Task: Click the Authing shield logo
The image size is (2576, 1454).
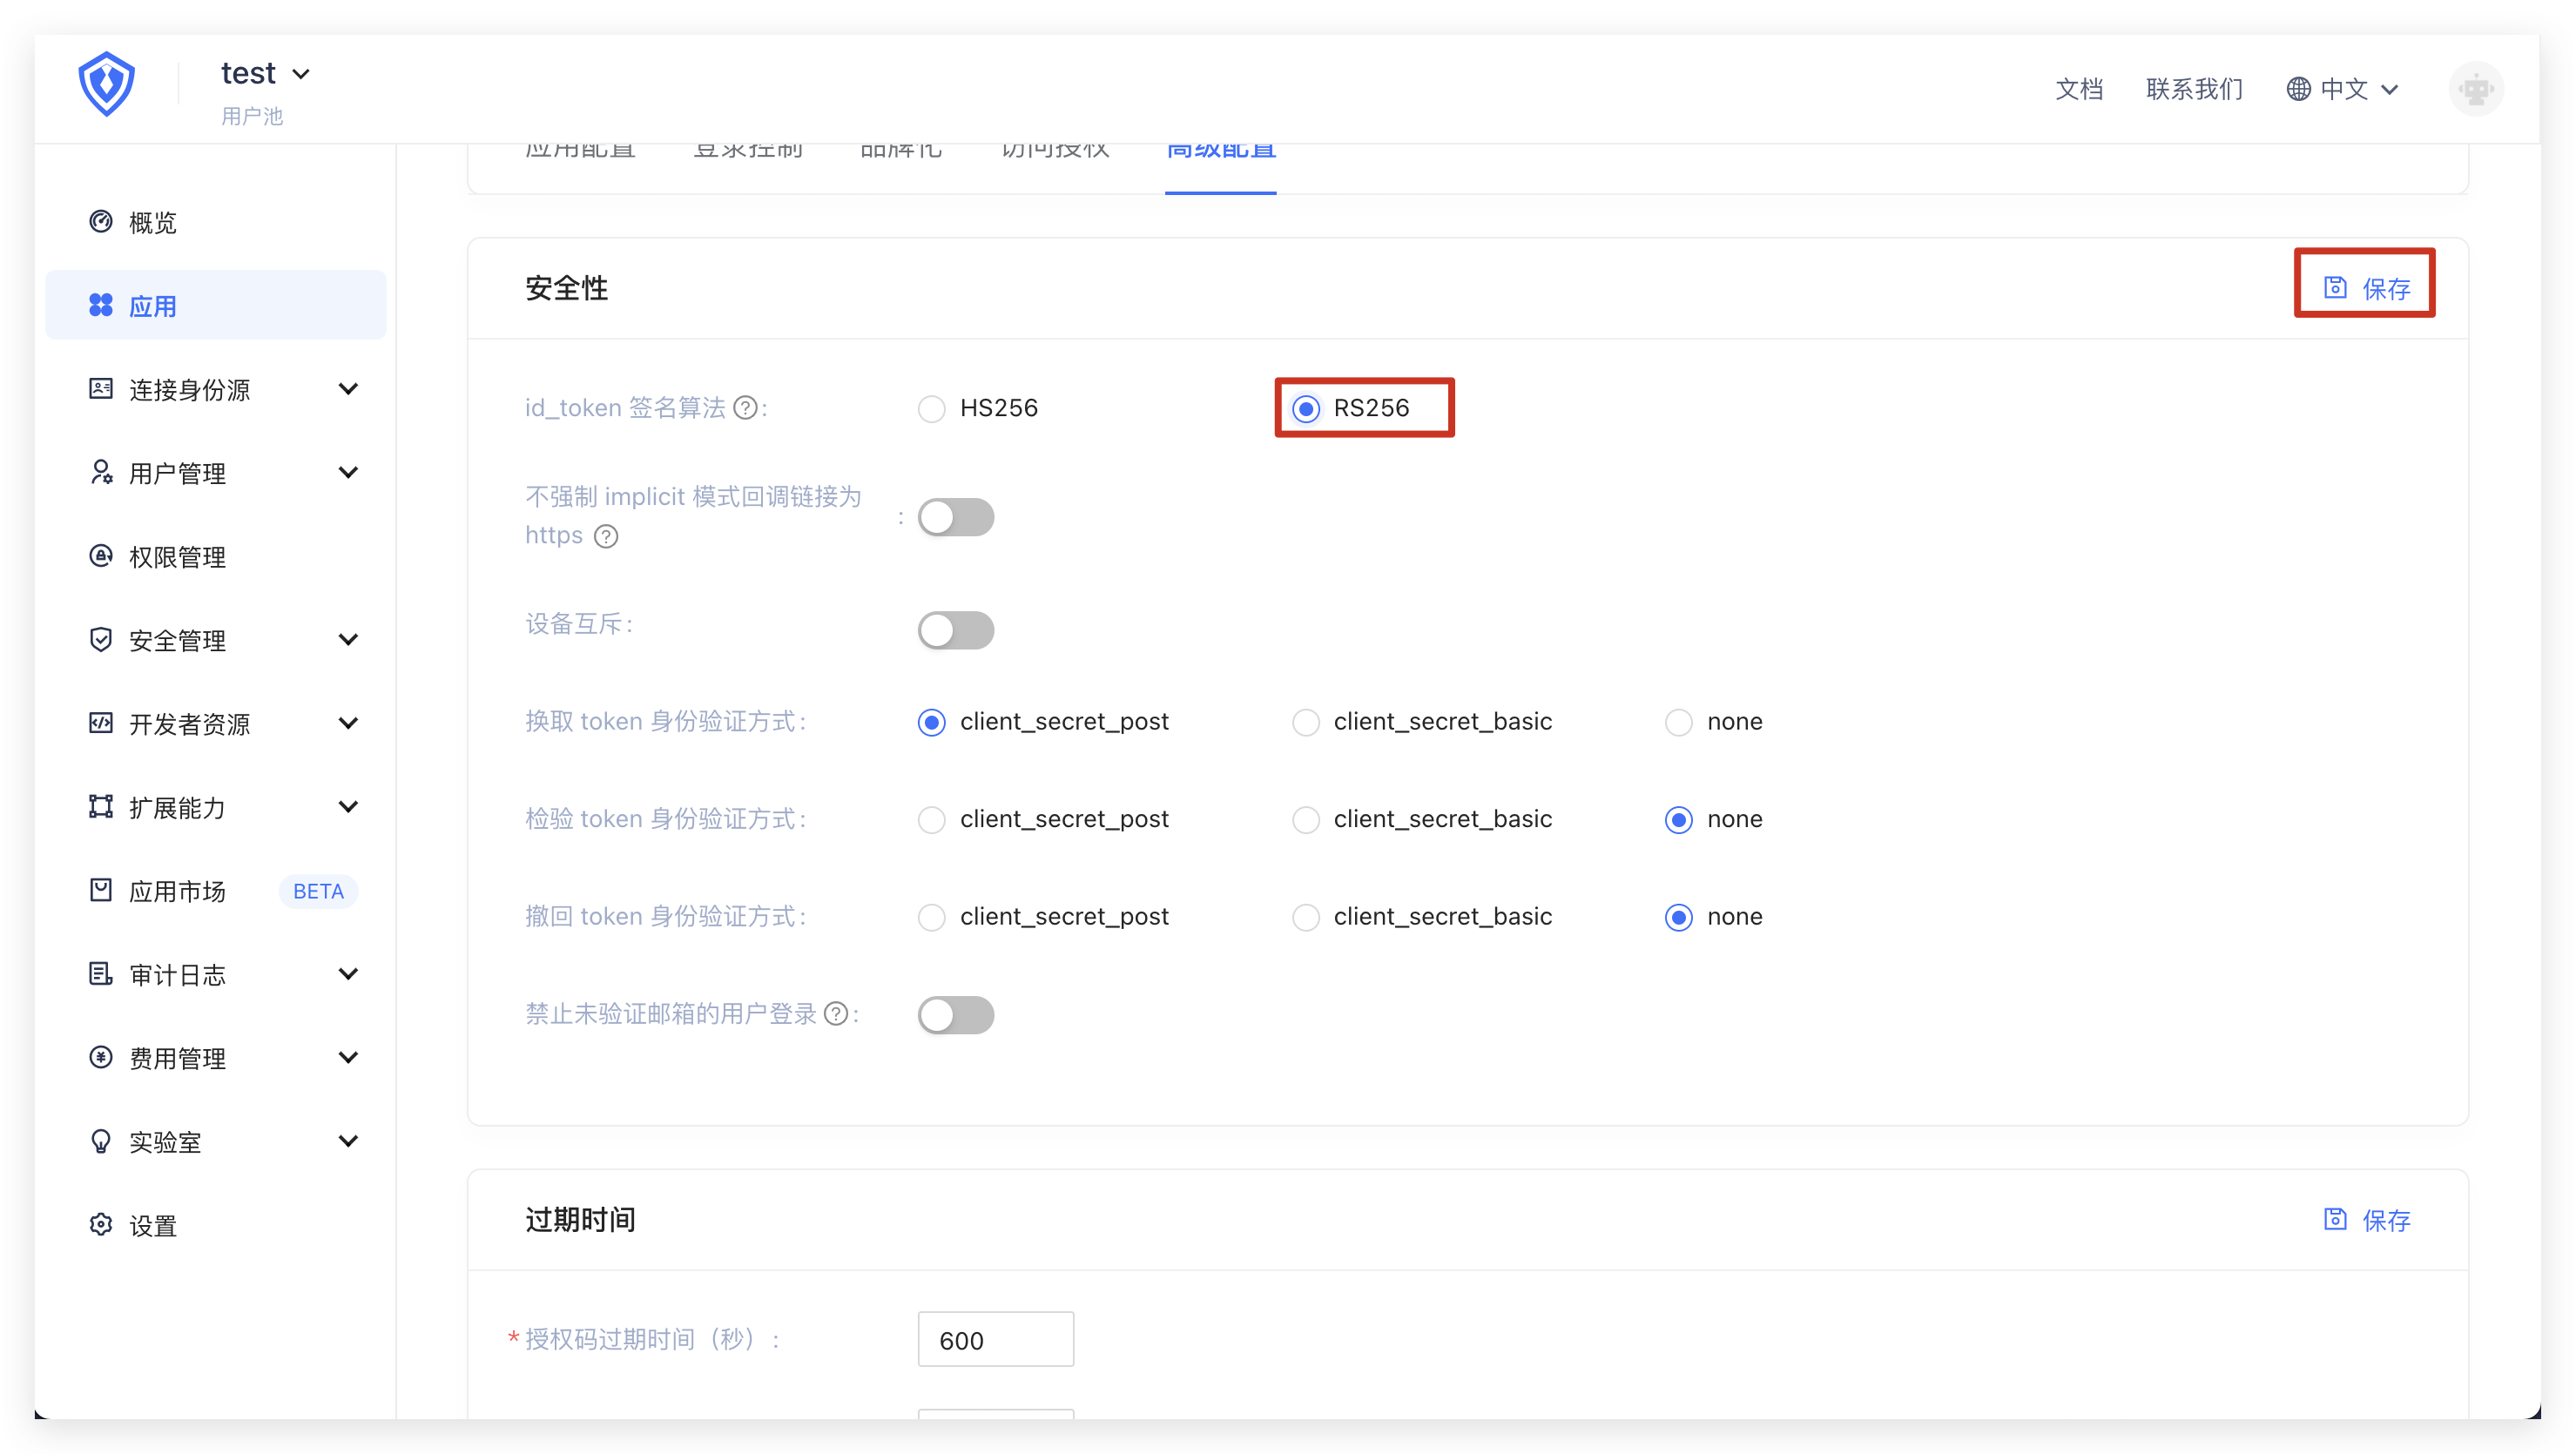Action: [x=106, y=83]
